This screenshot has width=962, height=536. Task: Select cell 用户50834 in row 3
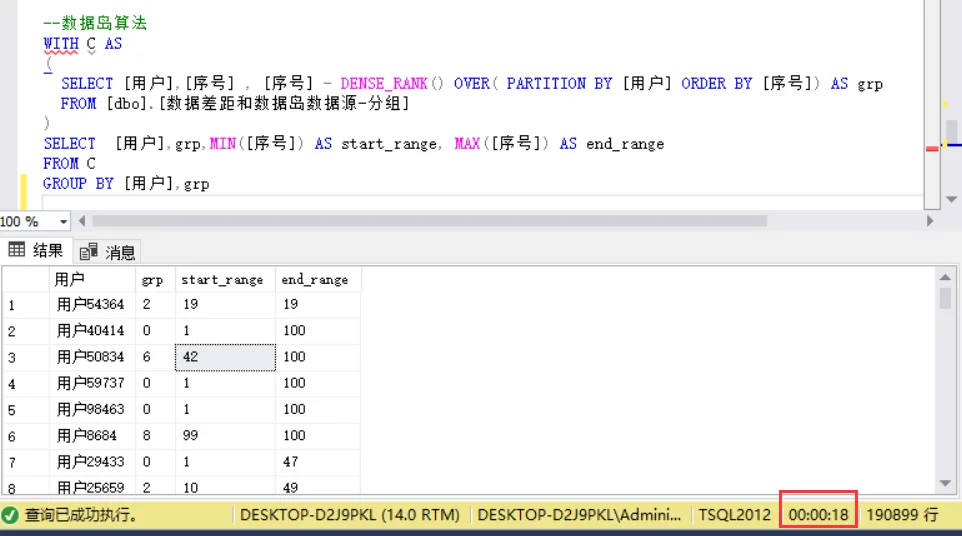click(92, 357)
